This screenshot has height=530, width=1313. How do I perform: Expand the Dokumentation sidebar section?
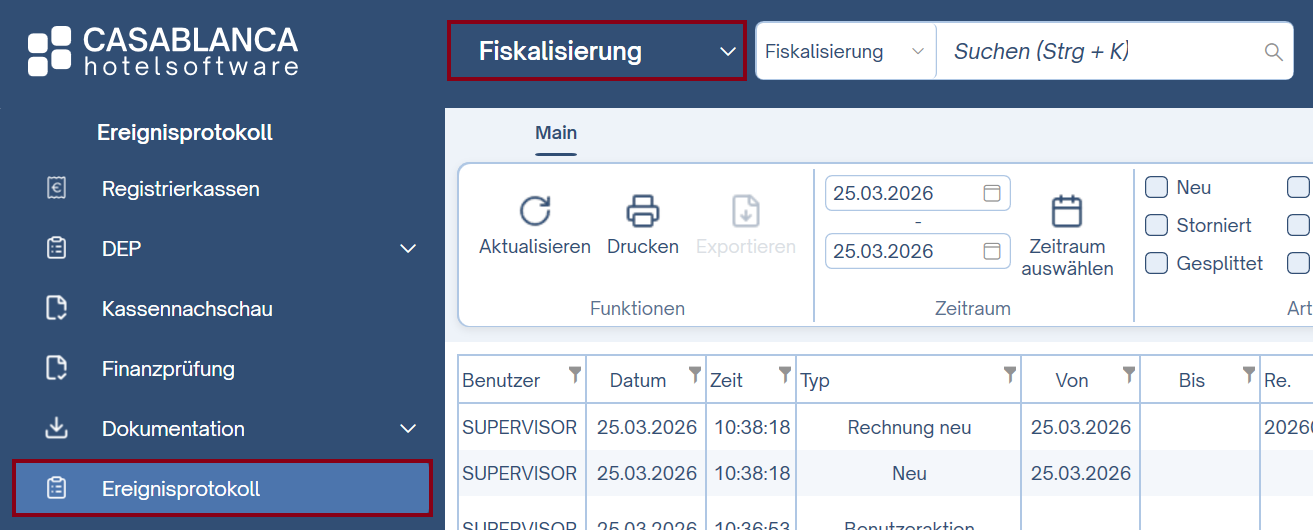408,429
